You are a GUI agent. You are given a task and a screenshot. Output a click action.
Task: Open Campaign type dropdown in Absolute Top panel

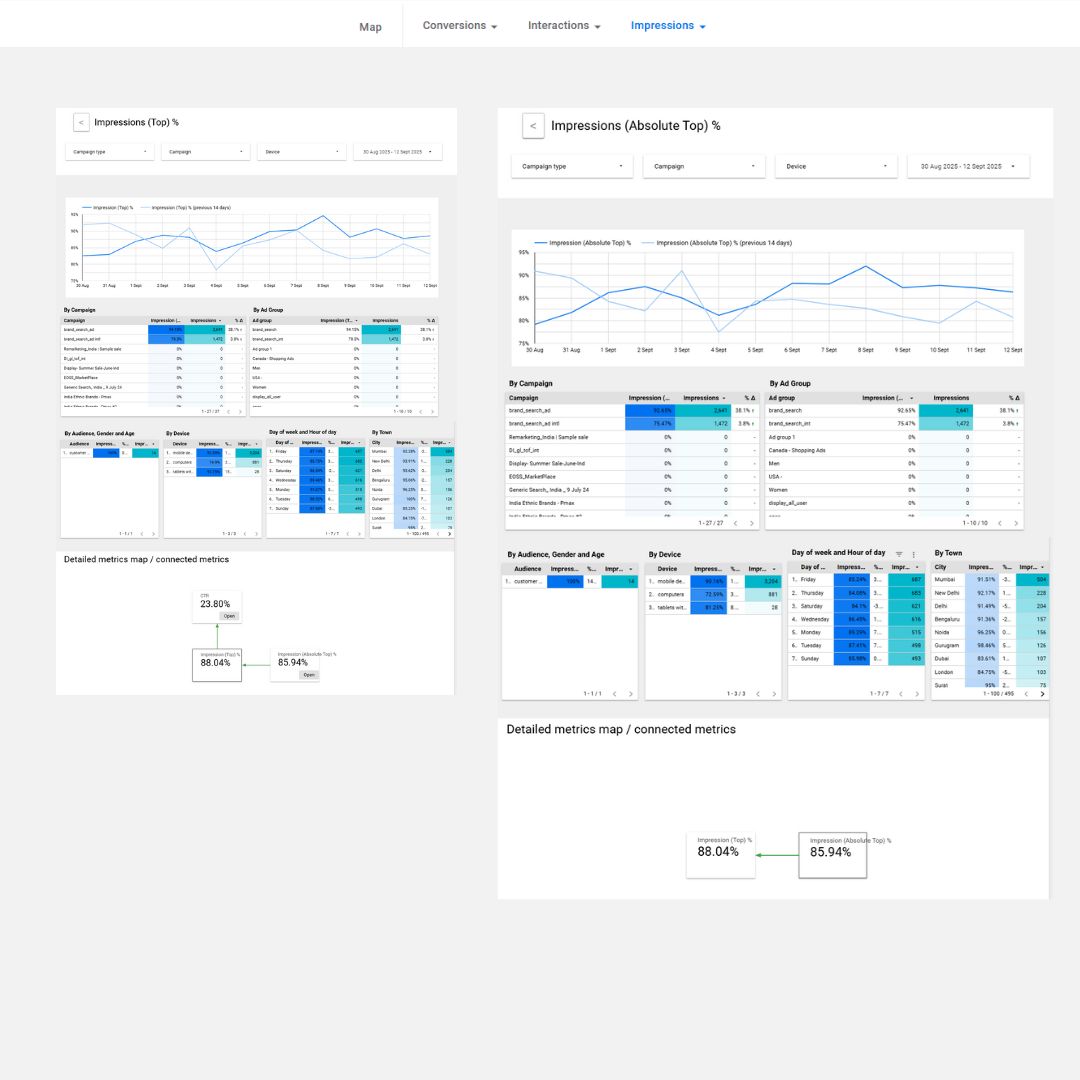click(572, 167)
